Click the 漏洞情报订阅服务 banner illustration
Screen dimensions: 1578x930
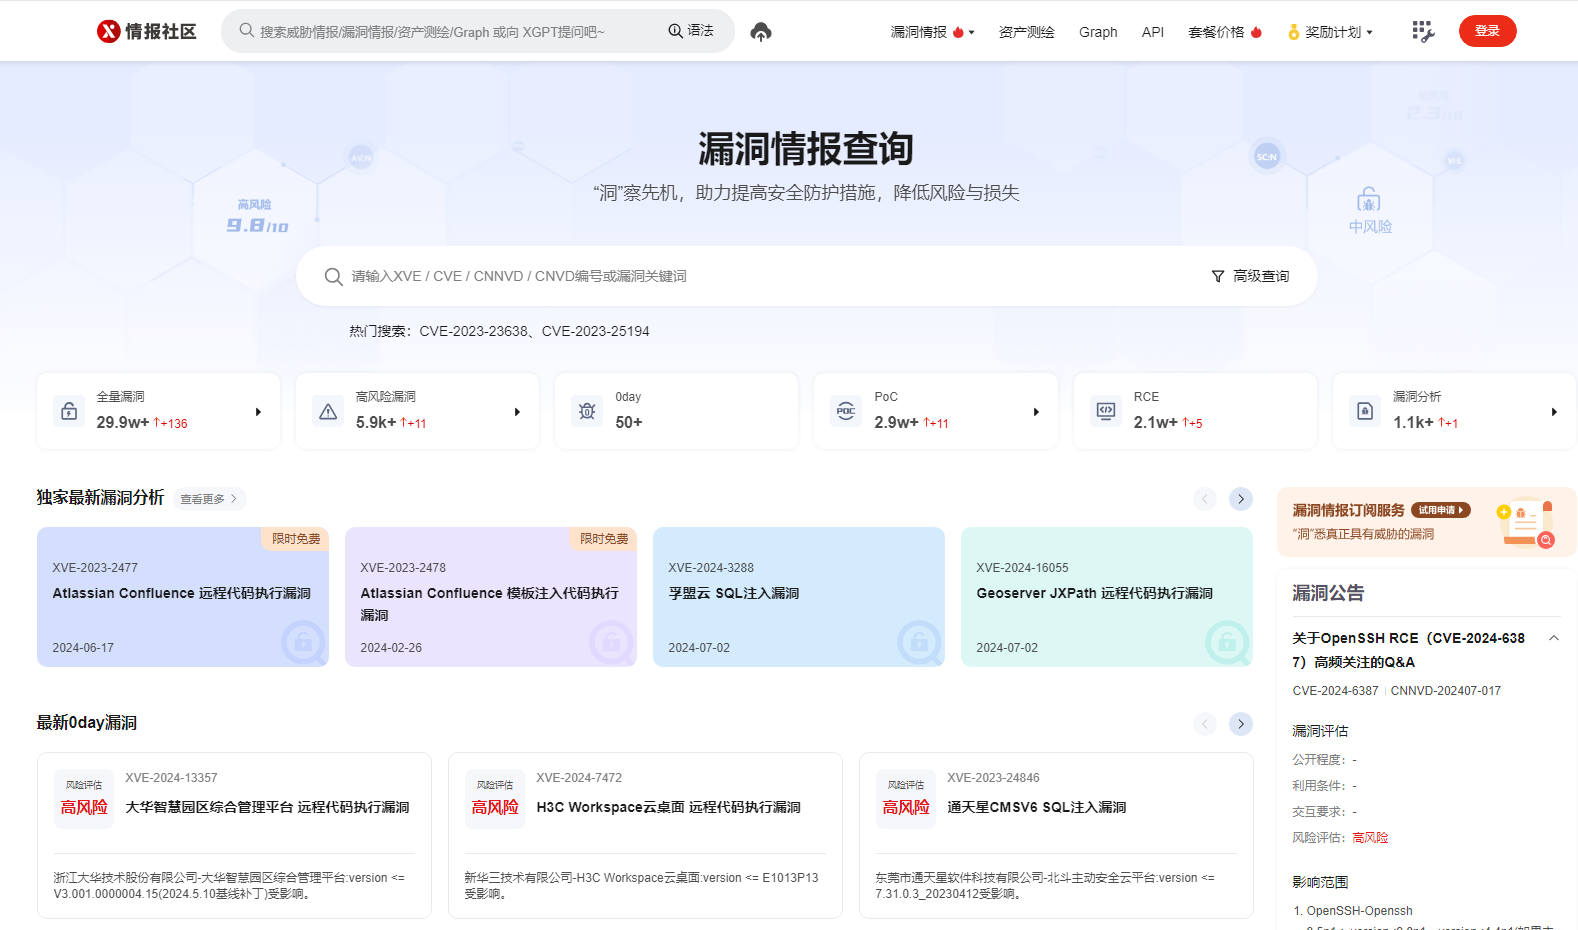[1527, 522]
